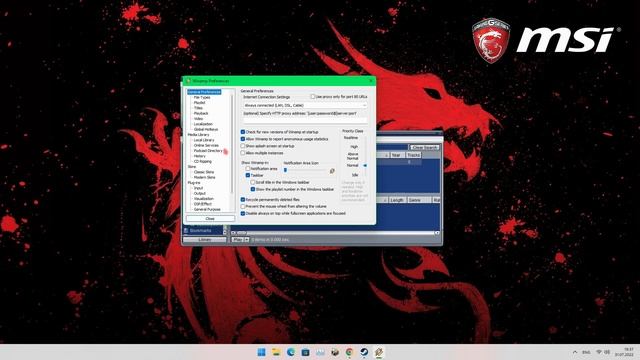Select Modern Skins in the tree
Screen dimensions: 640x360
tap(204, 177)
